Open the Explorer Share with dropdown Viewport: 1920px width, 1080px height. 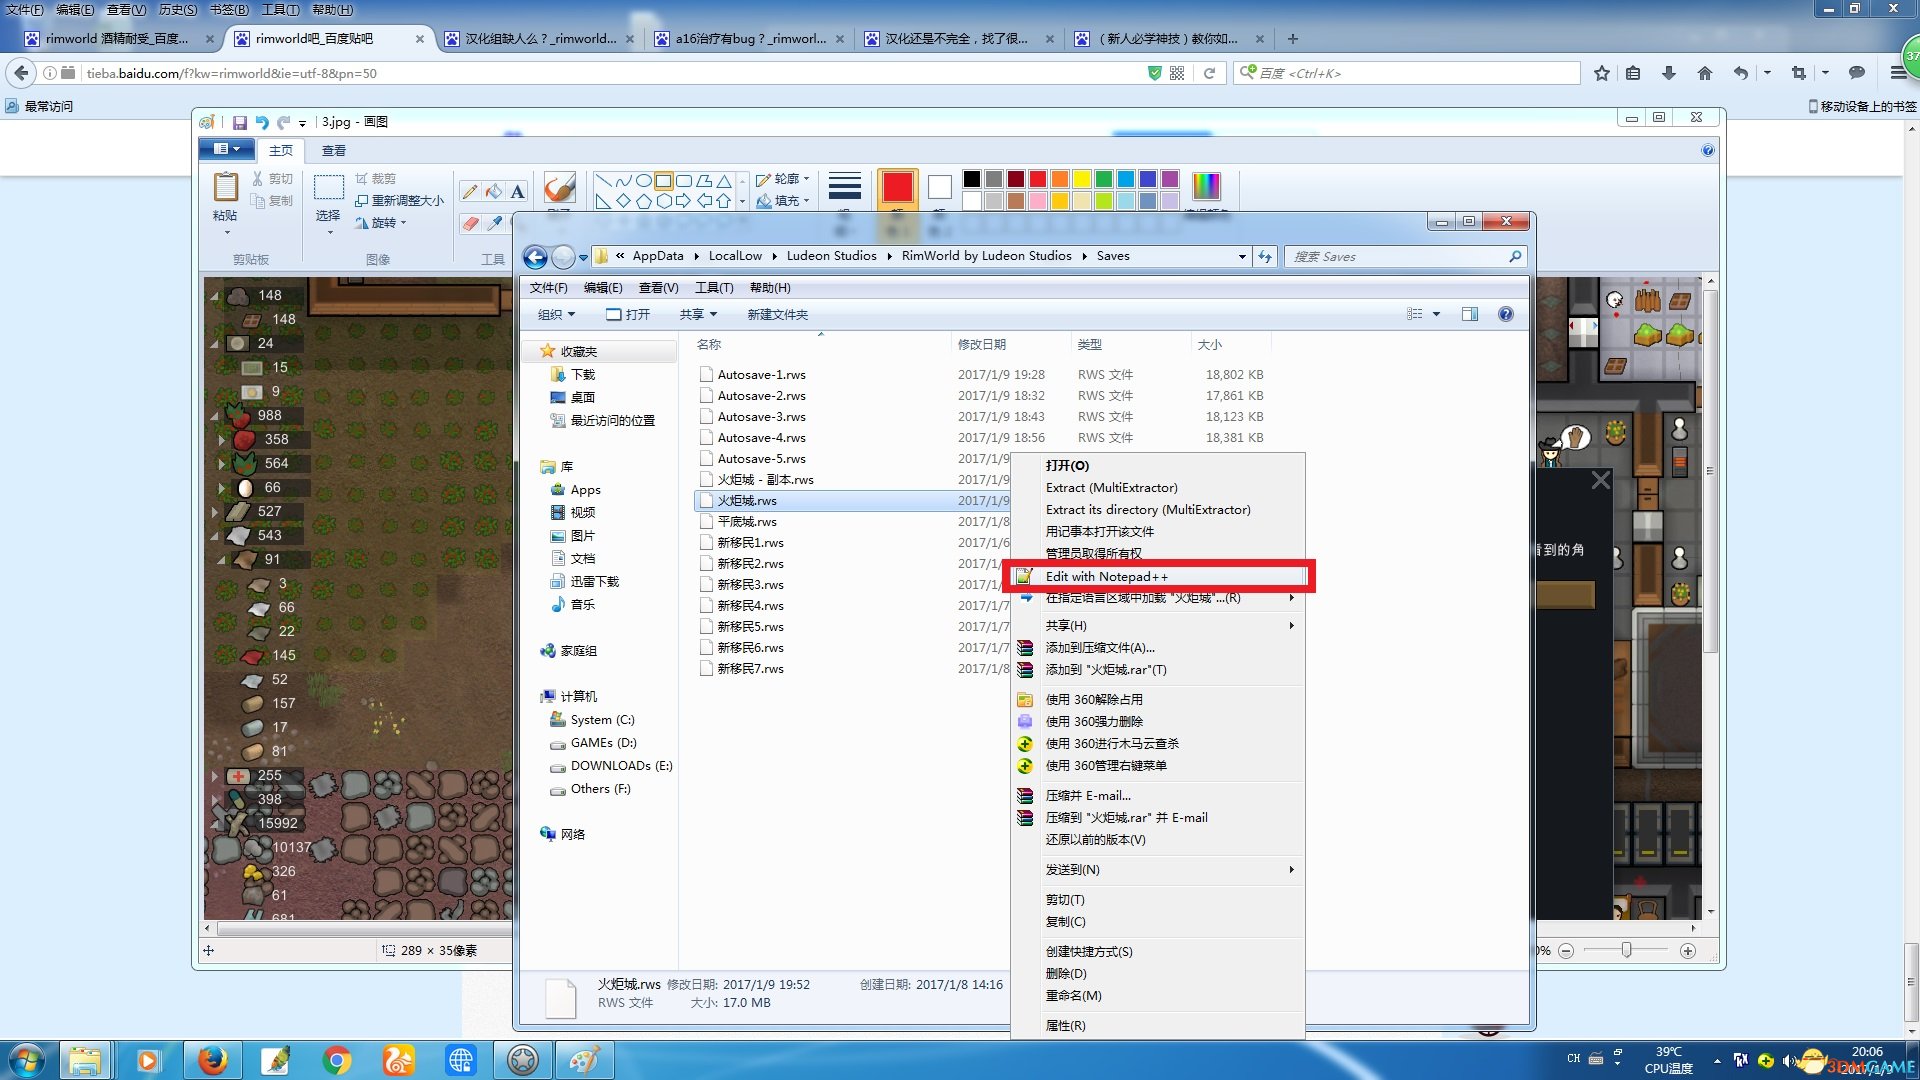click(698, 314)
